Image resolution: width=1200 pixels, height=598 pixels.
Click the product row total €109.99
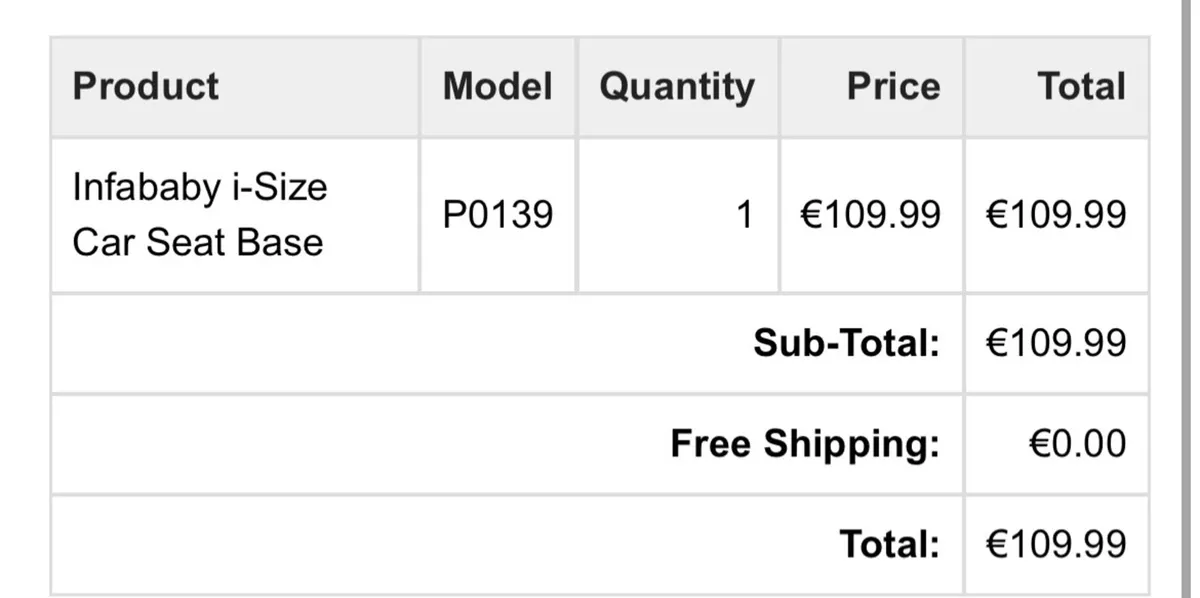1056,214
